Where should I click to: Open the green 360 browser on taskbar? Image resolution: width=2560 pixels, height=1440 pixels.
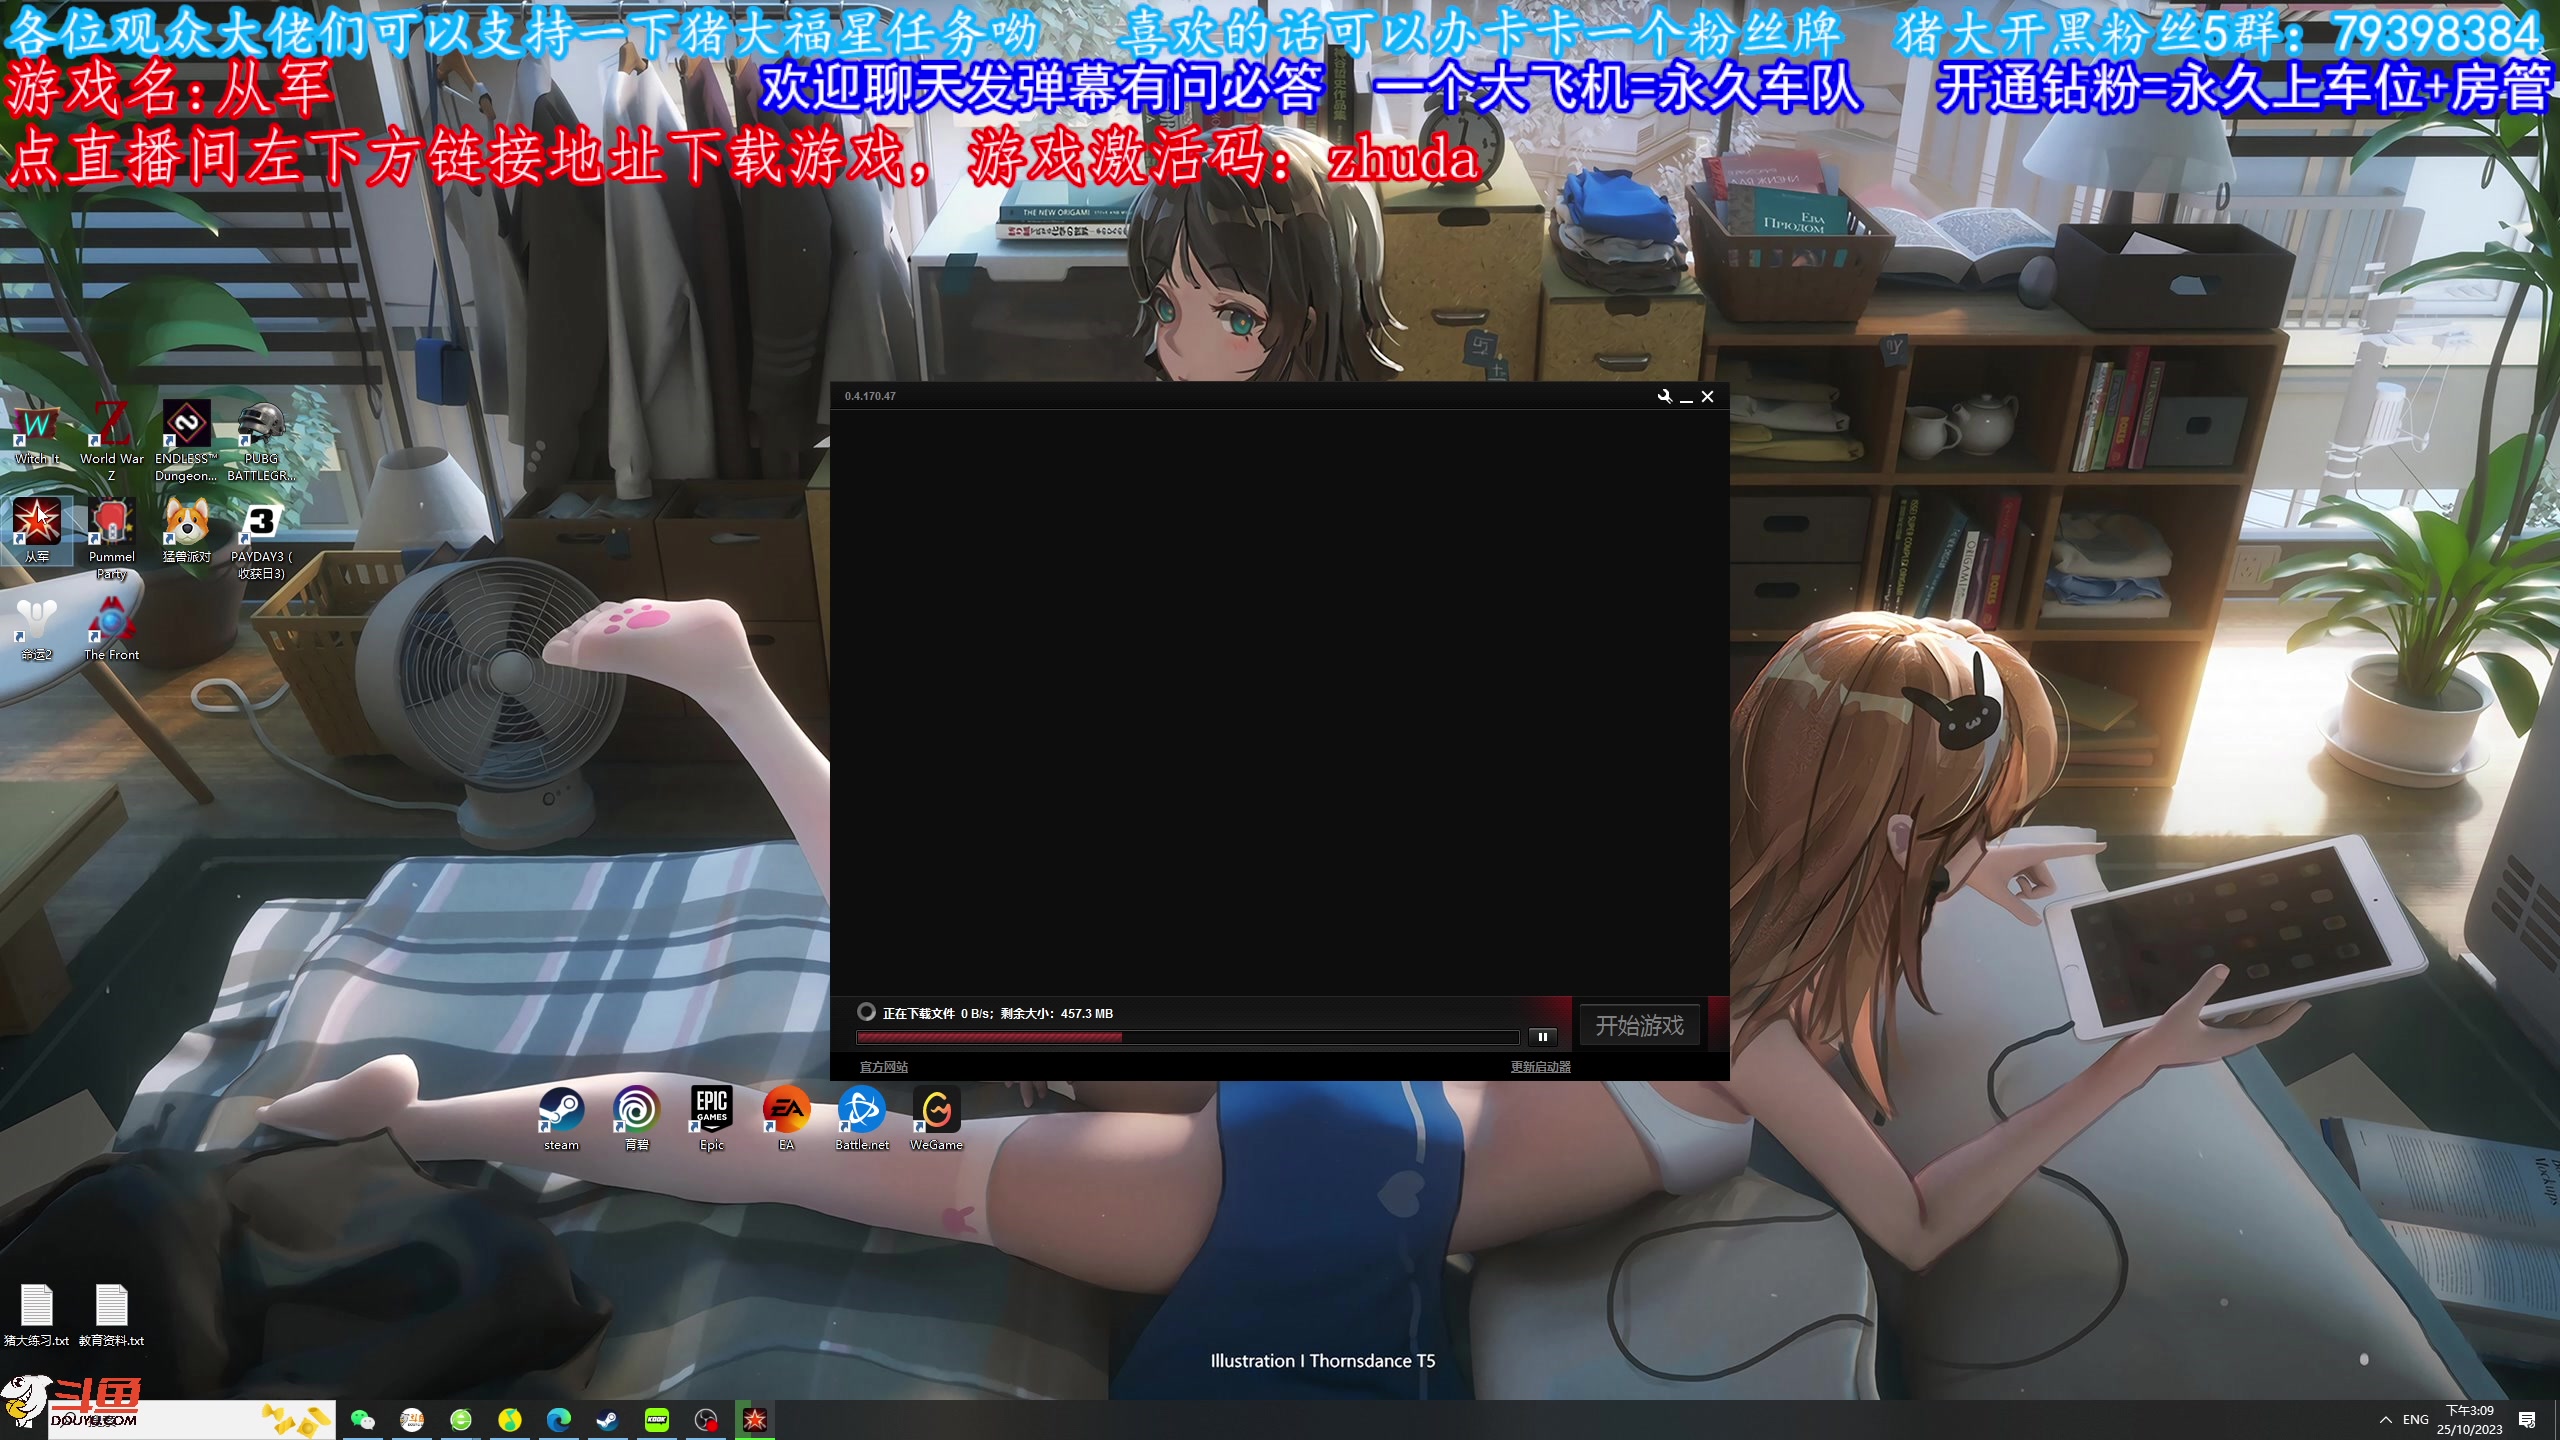461,1420
